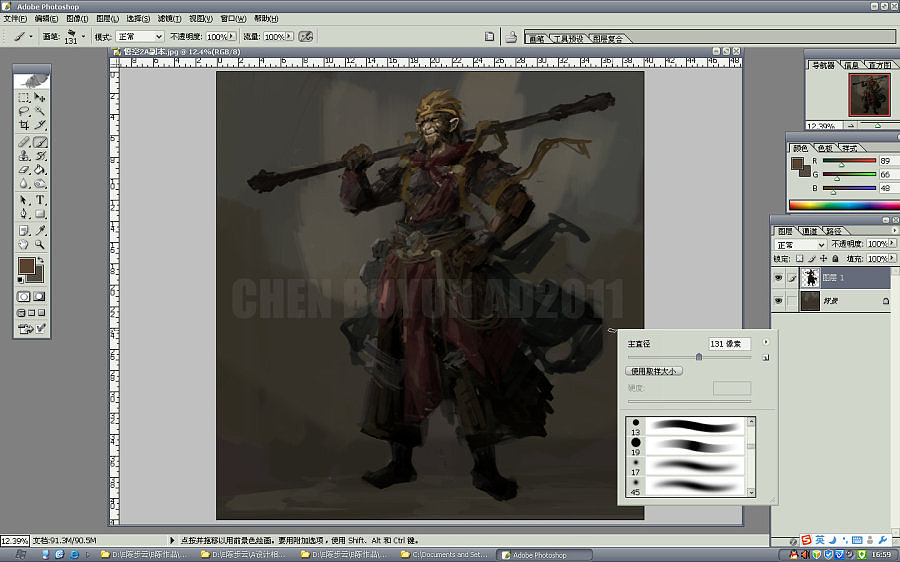
Task: Expand the brush picker flyout menu arrow
Action: pos(765,342)
